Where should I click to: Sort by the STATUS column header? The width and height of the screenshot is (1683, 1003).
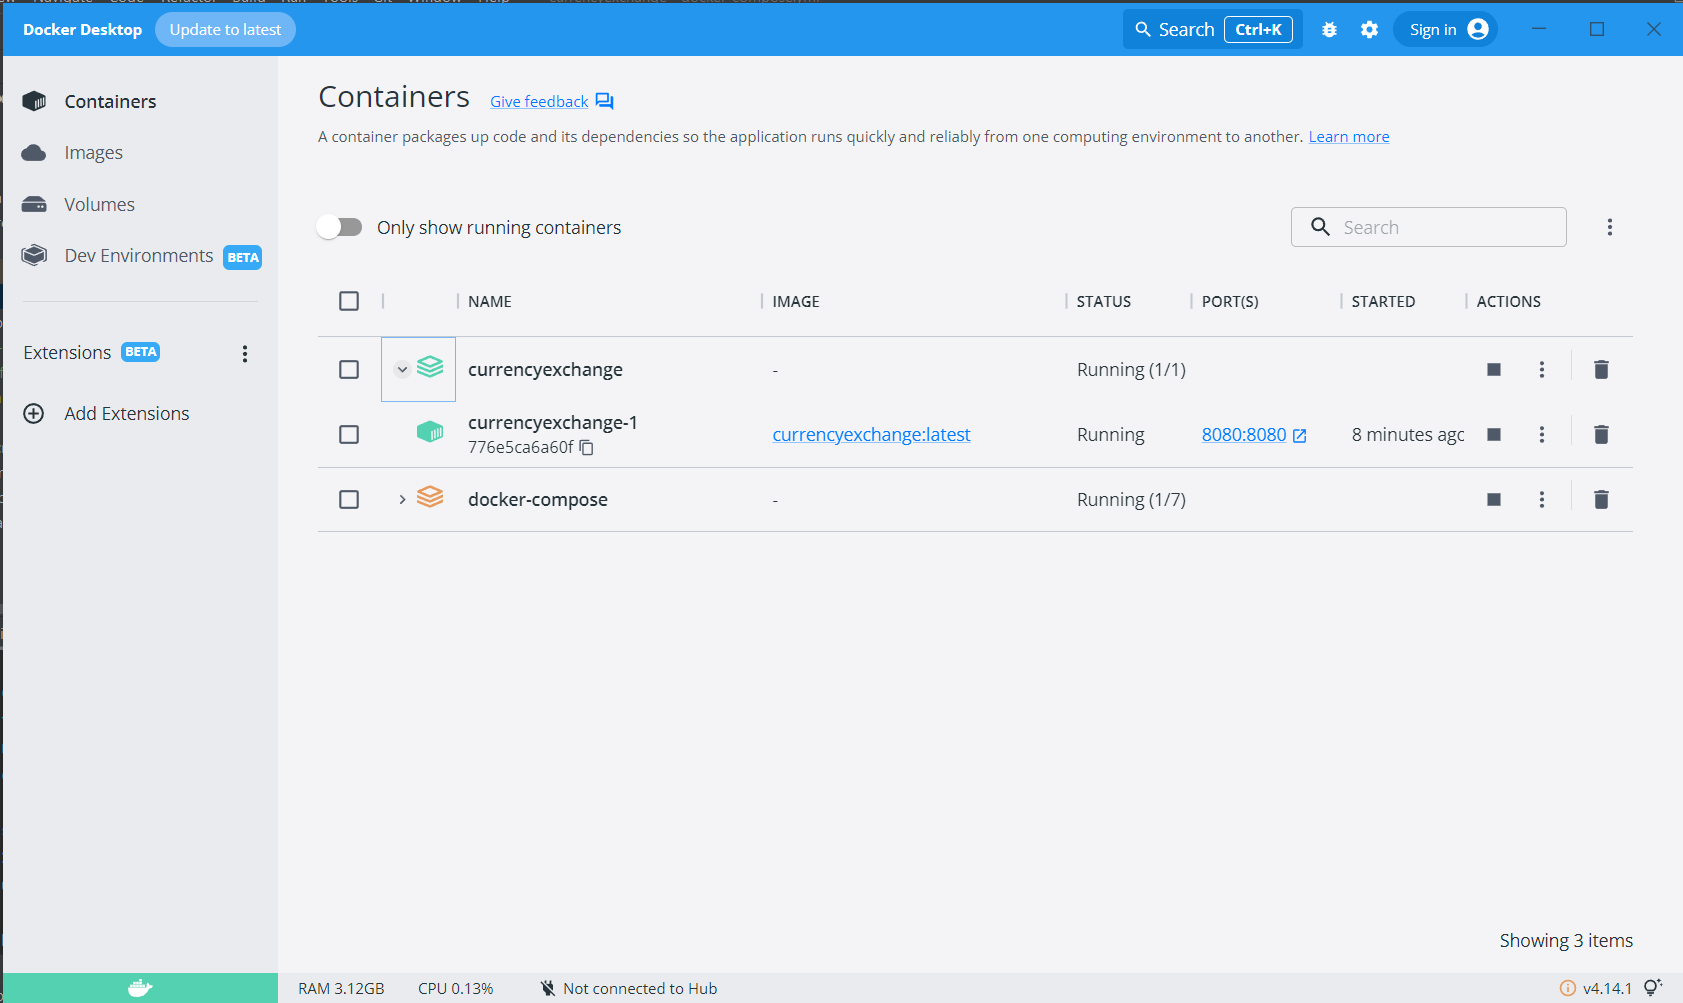1104,301
